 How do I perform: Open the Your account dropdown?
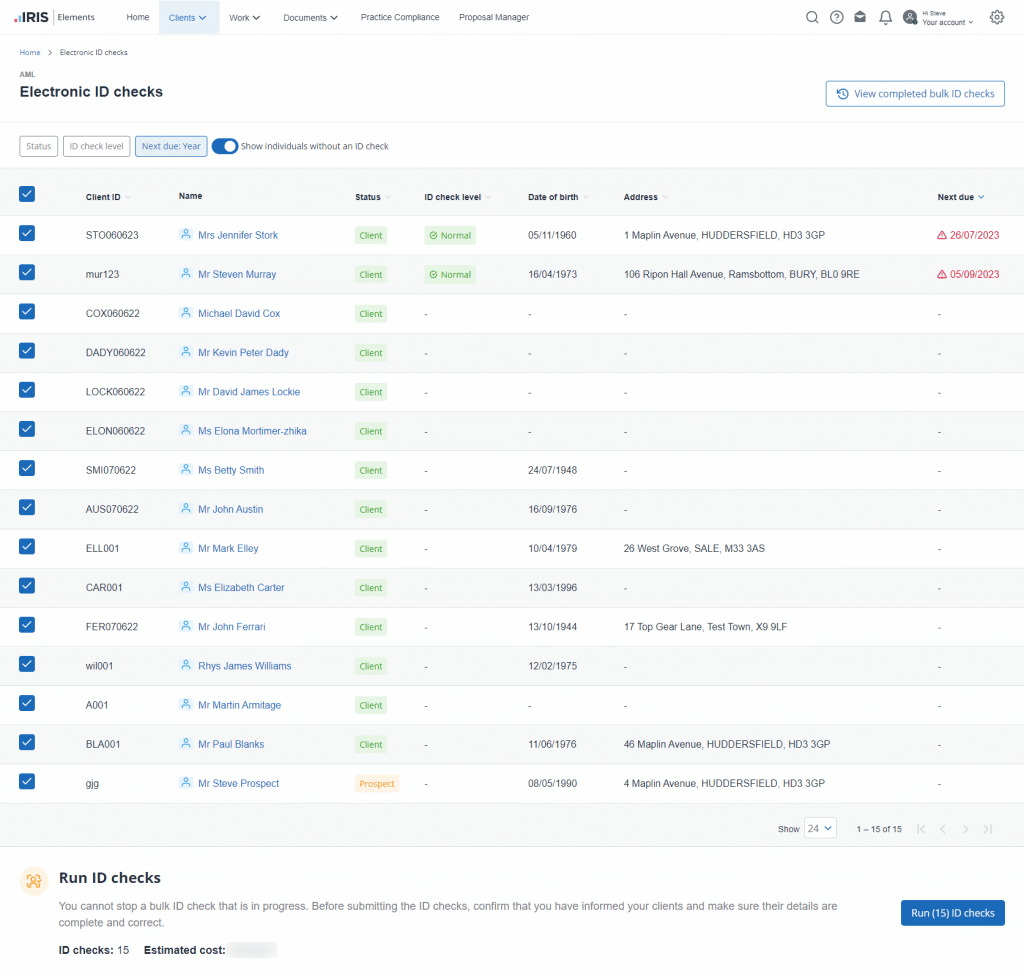click(946, 22)
